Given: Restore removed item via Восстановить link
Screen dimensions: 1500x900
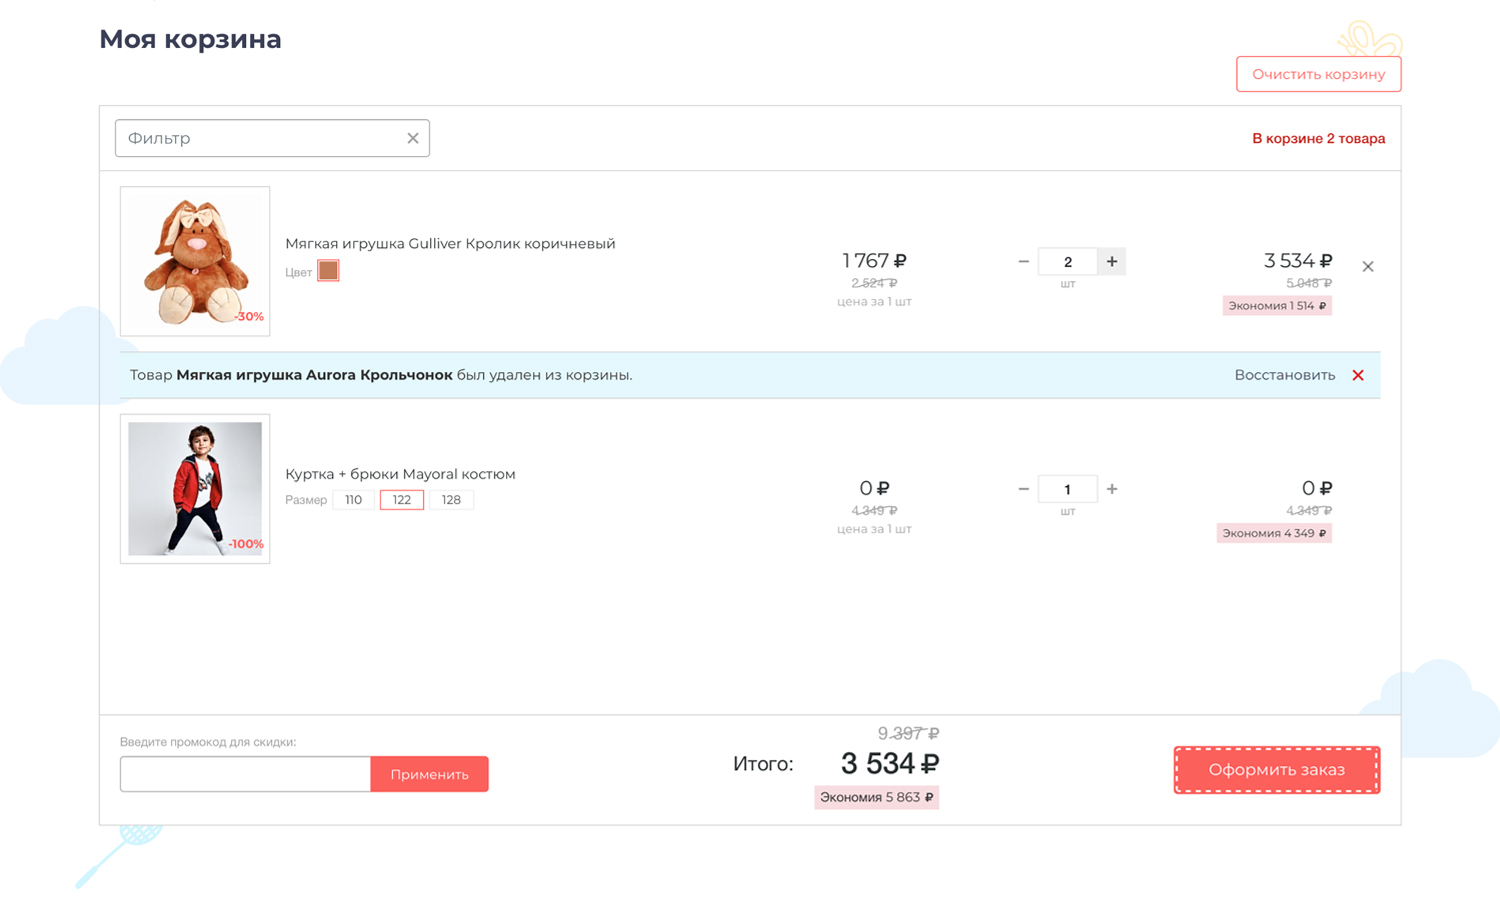Looking at the screenshot, I should point(1284,375).
